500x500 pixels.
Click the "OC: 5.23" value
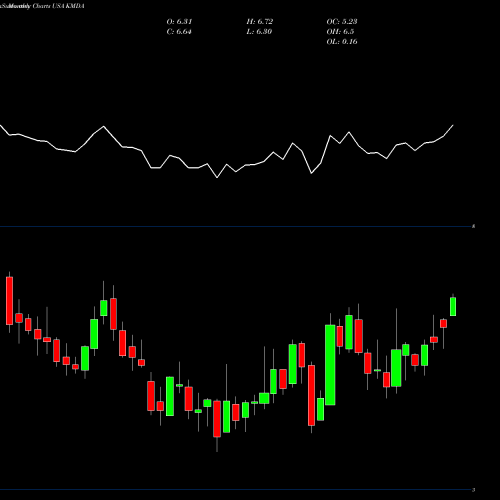[x=342, y=22]
